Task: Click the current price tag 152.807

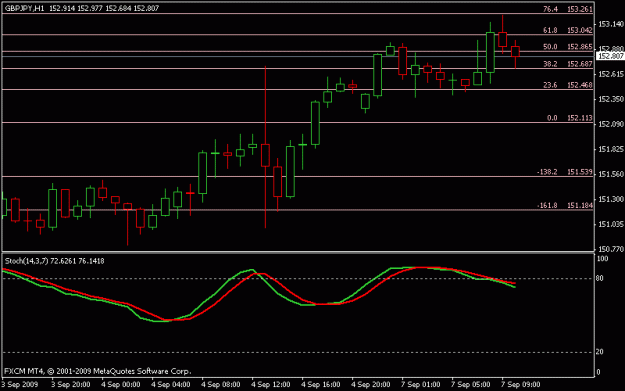Action: [610, 56]
